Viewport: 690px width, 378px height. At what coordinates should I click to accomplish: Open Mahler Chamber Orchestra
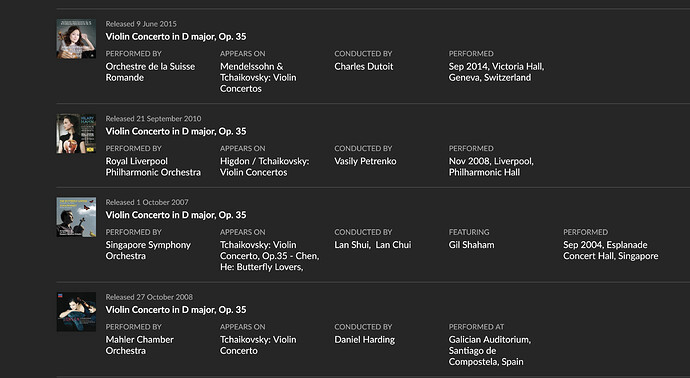tap(139, 345)
